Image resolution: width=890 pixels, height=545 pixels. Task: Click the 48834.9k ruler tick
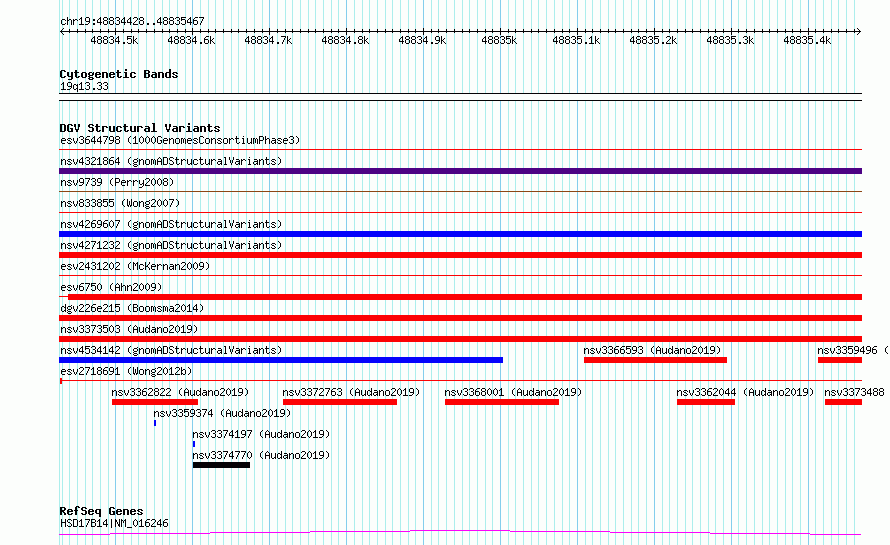(422, 40)
